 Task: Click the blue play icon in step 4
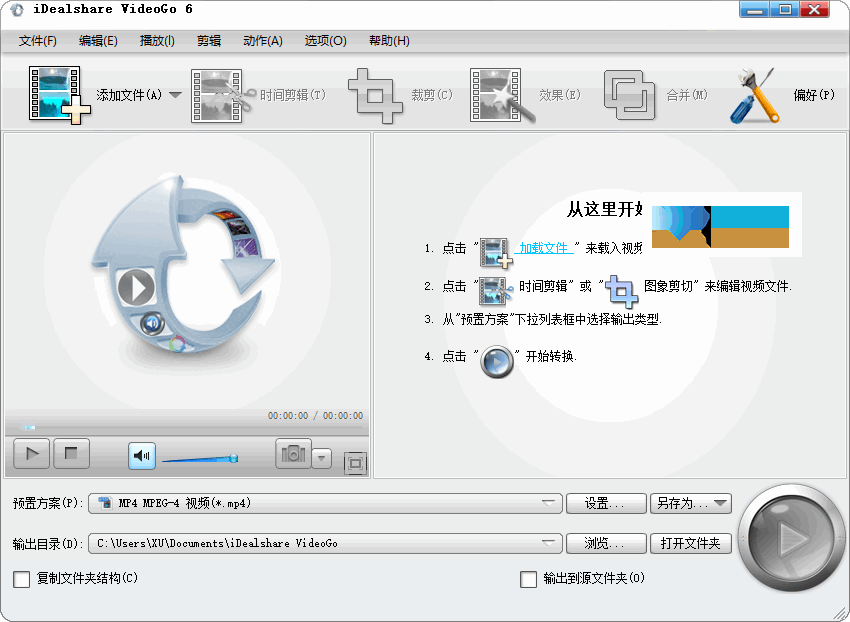tap(497, 361)
